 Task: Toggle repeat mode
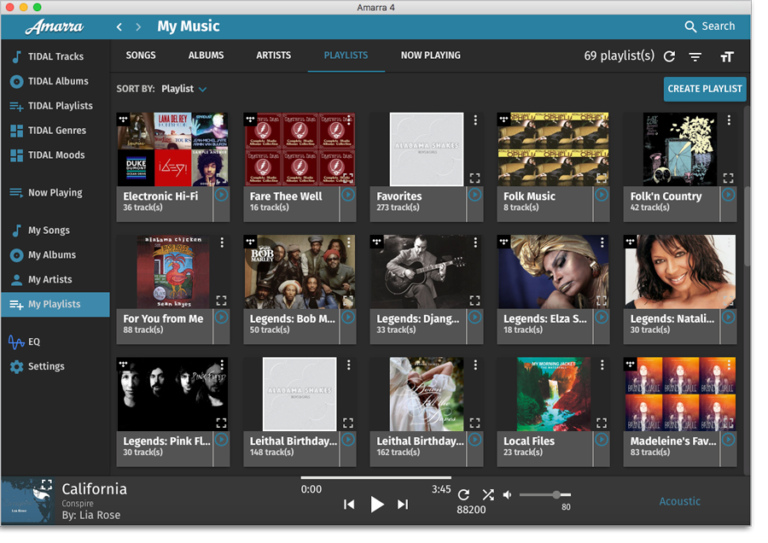(464, 495)
